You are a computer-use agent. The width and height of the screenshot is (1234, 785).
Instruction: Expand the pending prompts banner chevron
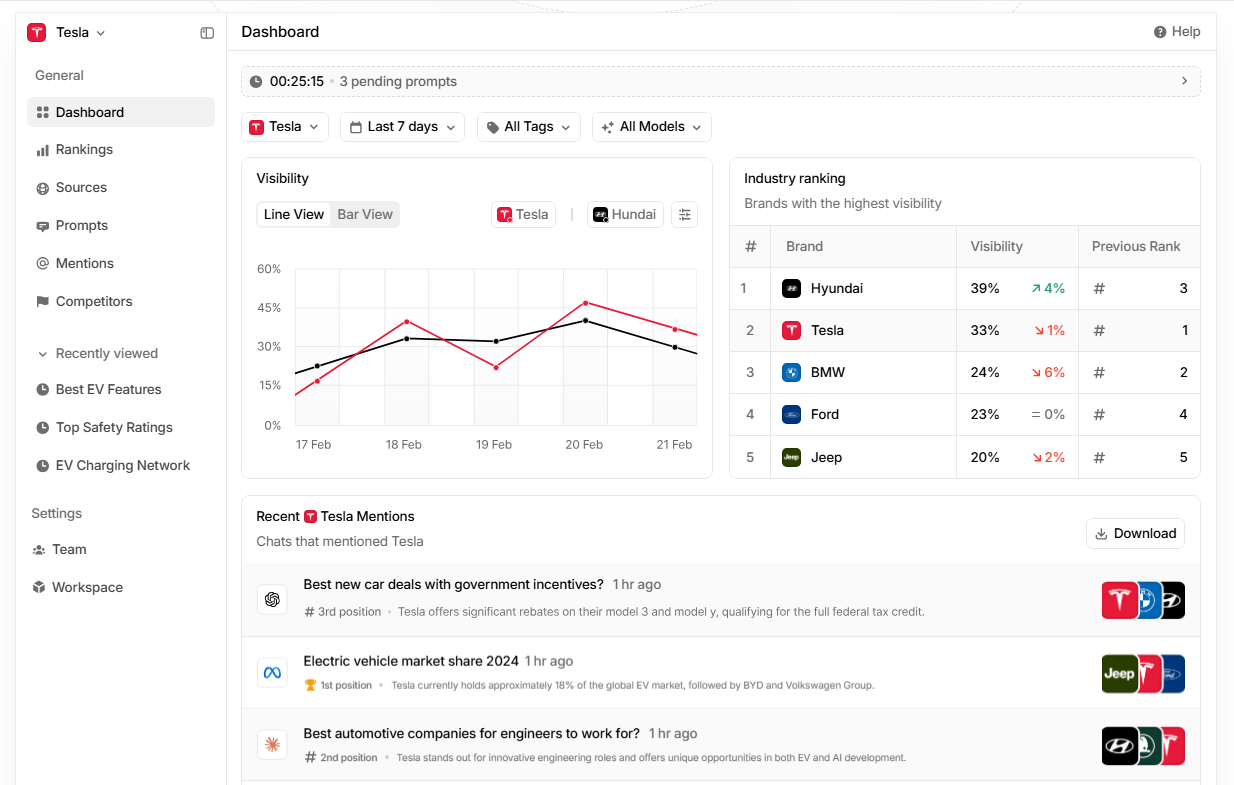click(1185, 81)
